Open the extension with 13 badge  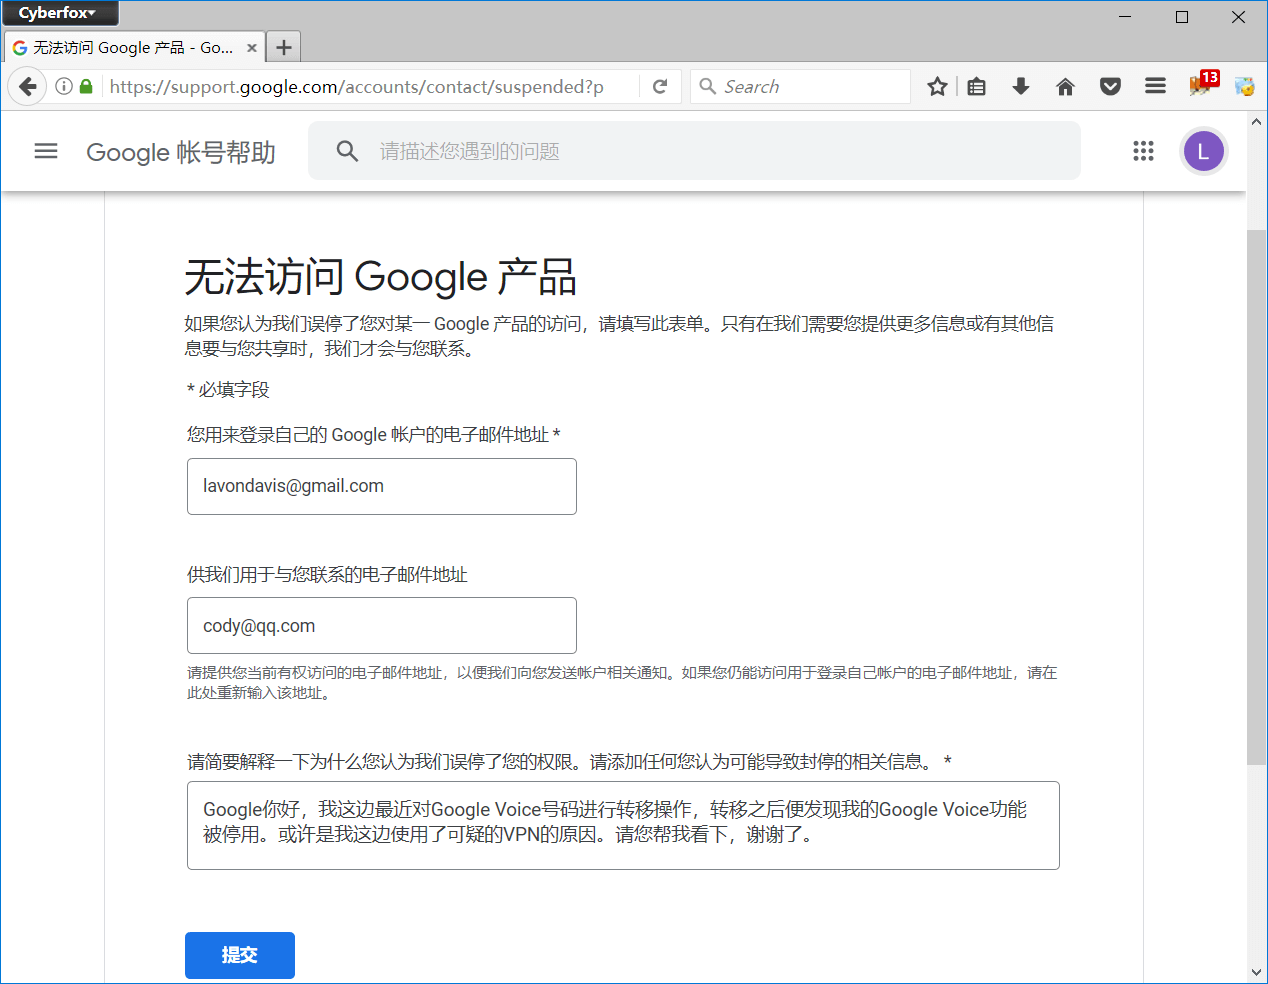coord(1203,84)
